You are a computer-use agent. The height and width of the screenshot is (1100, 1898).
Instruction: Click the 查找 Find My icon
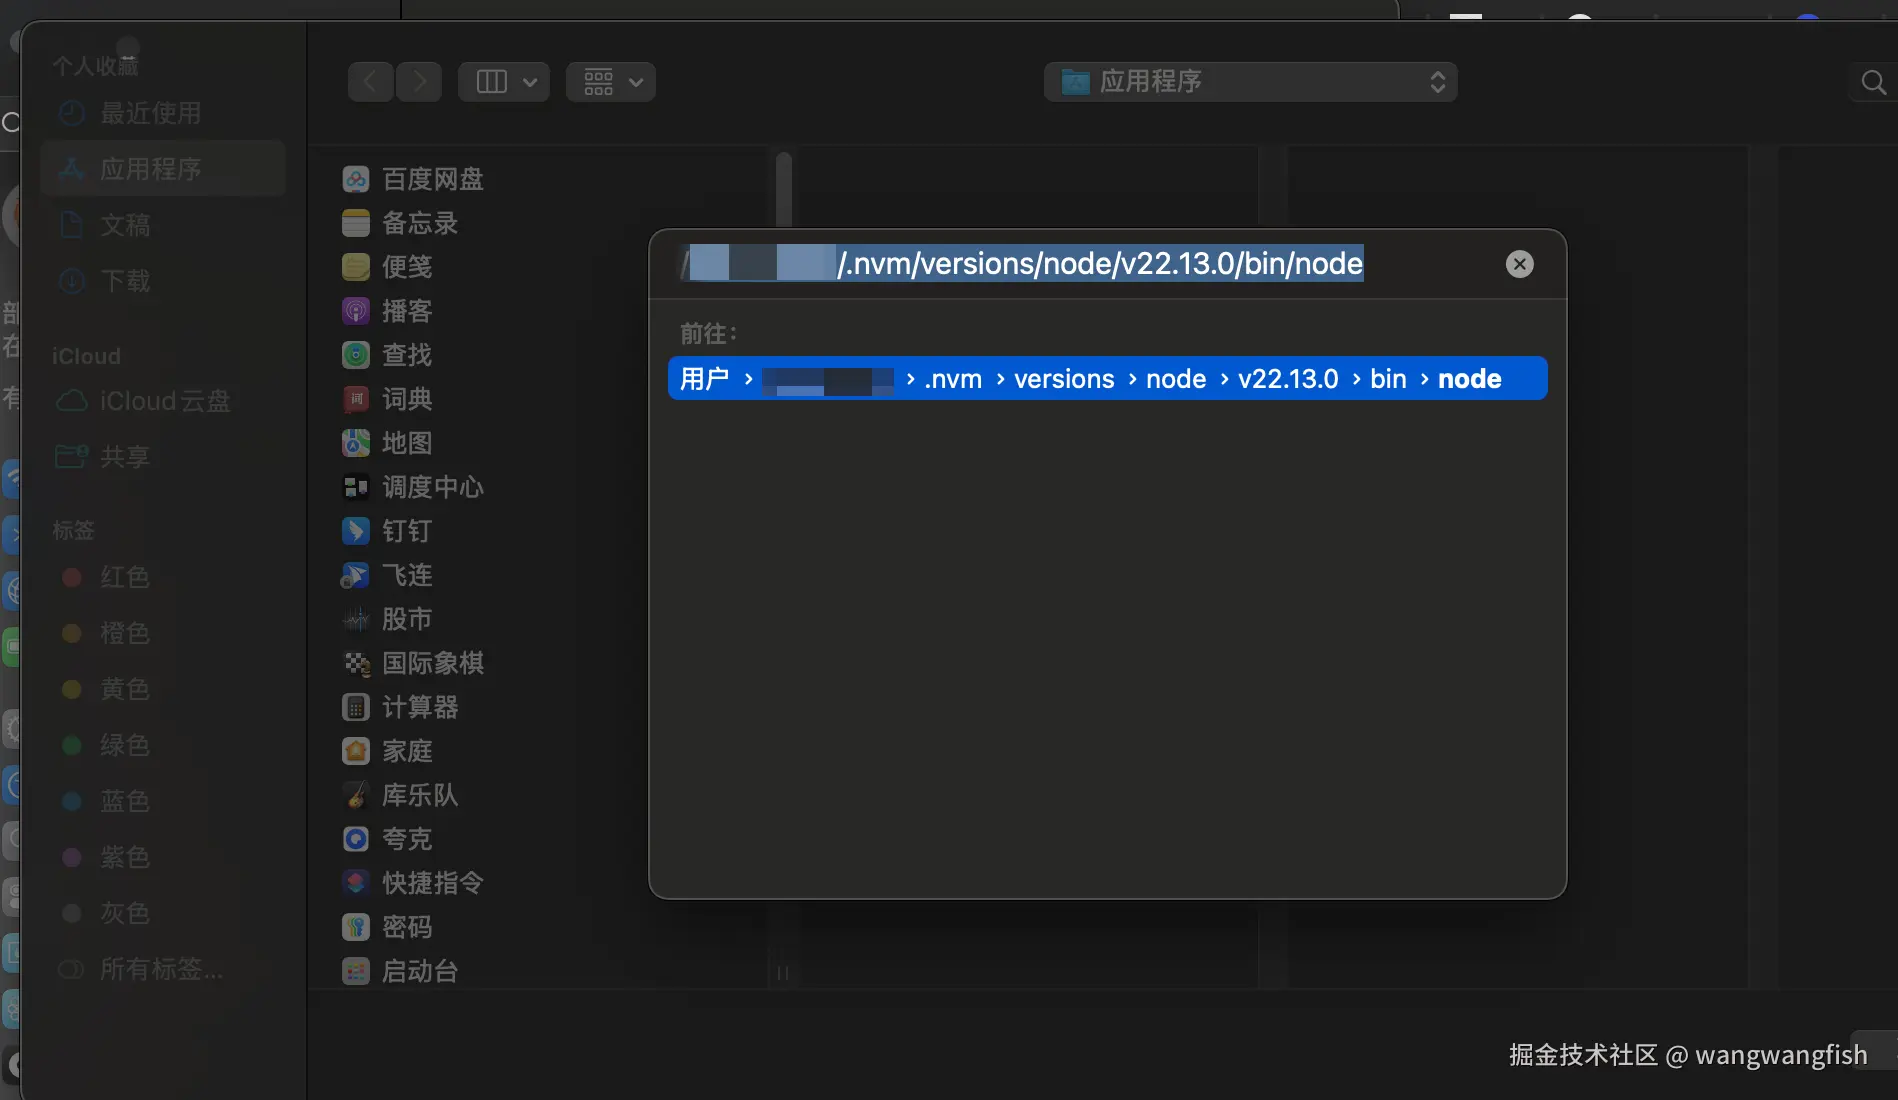click(356, 355)
